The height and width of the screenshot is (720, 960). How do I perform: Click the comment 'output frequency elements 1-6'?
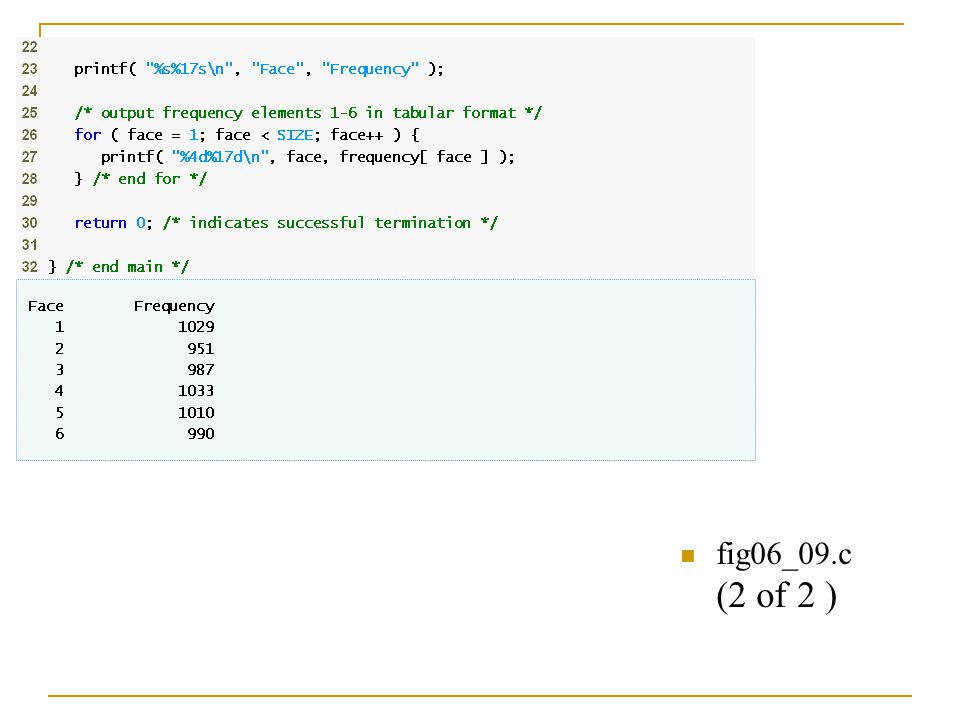[x=308, y=113]
